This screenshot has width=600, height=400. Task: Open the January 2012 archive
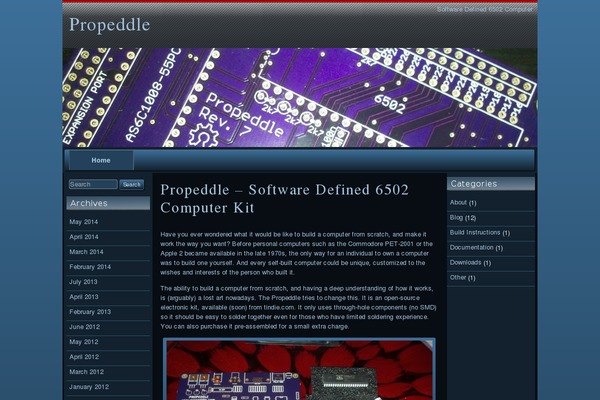(89, 387)
